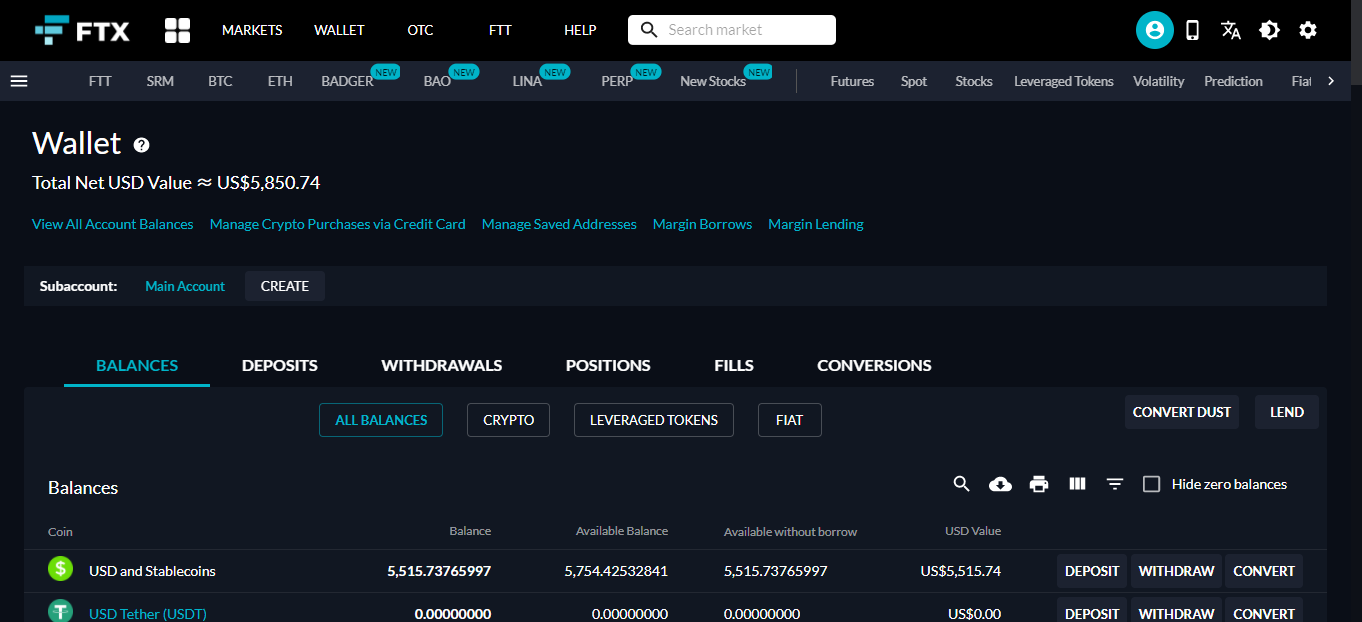Open the user account profile icon

1154,30
